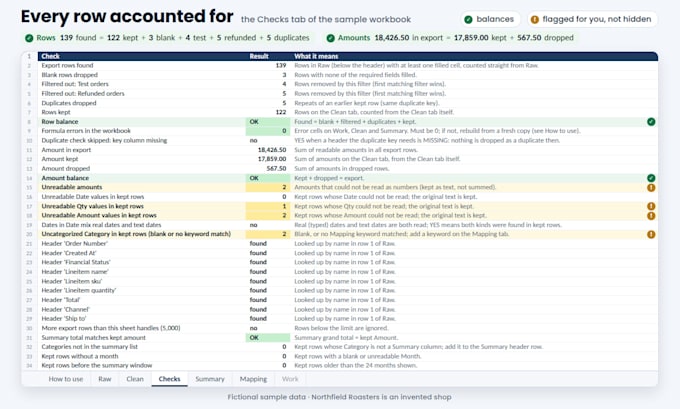This screenshot has height=409, width=680.
Task: Click the 17,859.00 result cell
Action: tap(268, 159)
